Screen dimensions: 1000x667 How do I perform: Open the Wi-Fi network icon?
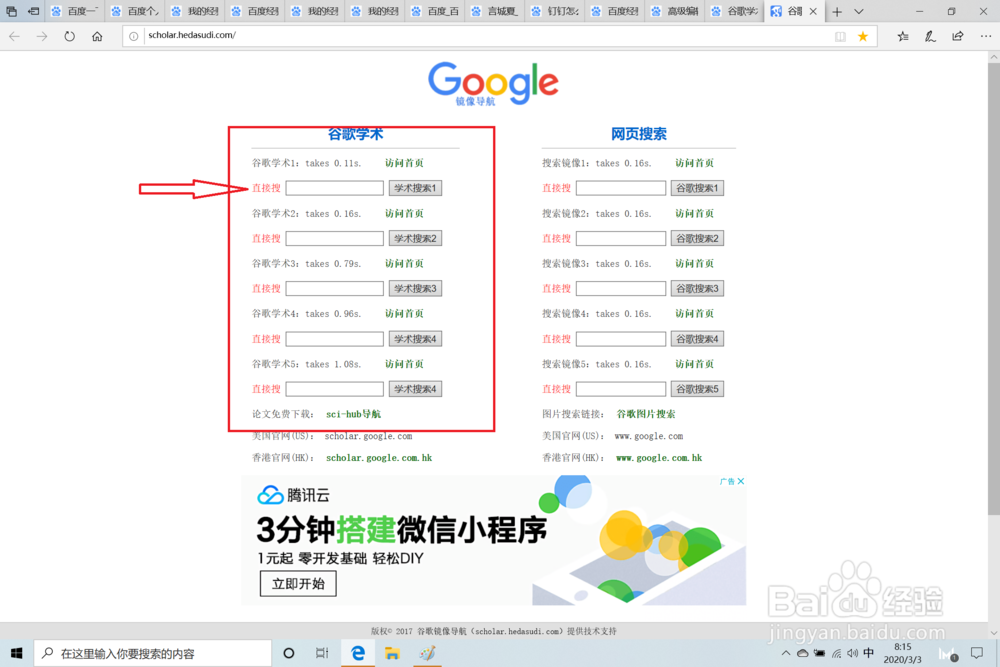coord(836,653)
